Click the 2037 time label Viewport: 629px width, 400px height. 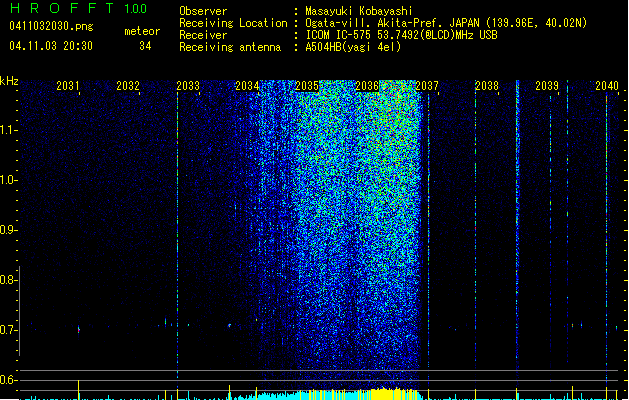(x=427, y=85)
